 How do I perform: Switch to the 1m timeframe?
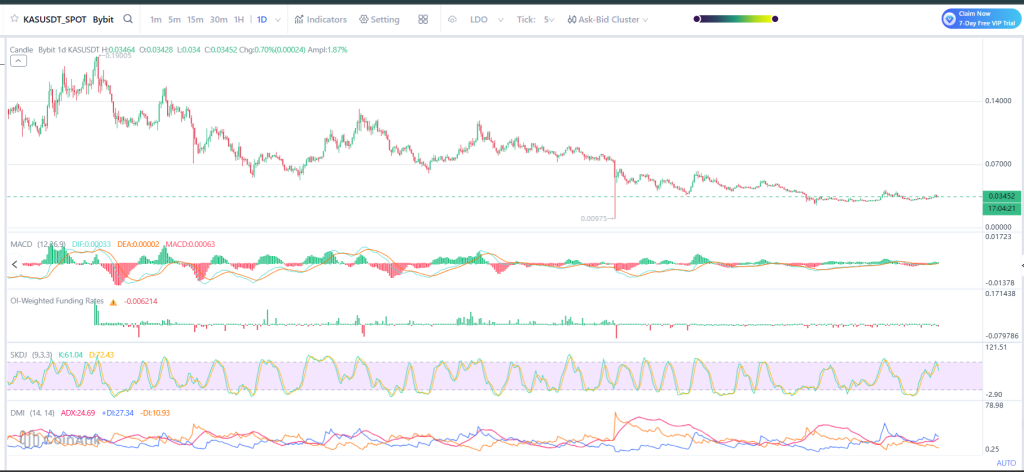tap(156, 19)
